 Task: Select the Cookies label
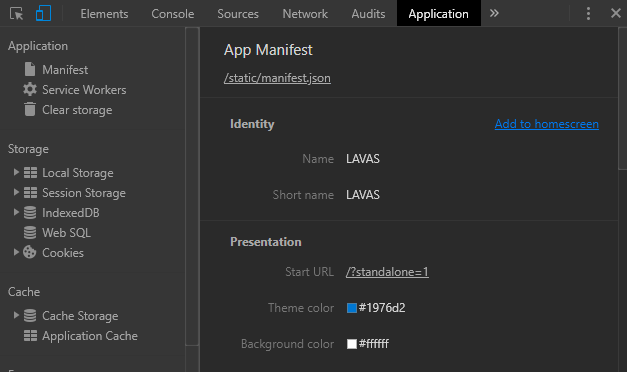coord(63,253)
